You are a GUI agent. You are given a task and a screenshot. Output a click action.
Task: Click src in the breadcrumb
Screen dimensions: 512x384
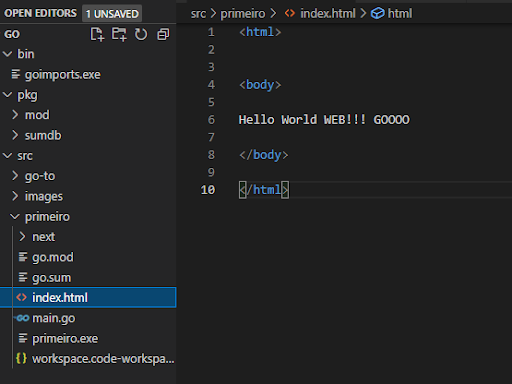click(198, 14)
